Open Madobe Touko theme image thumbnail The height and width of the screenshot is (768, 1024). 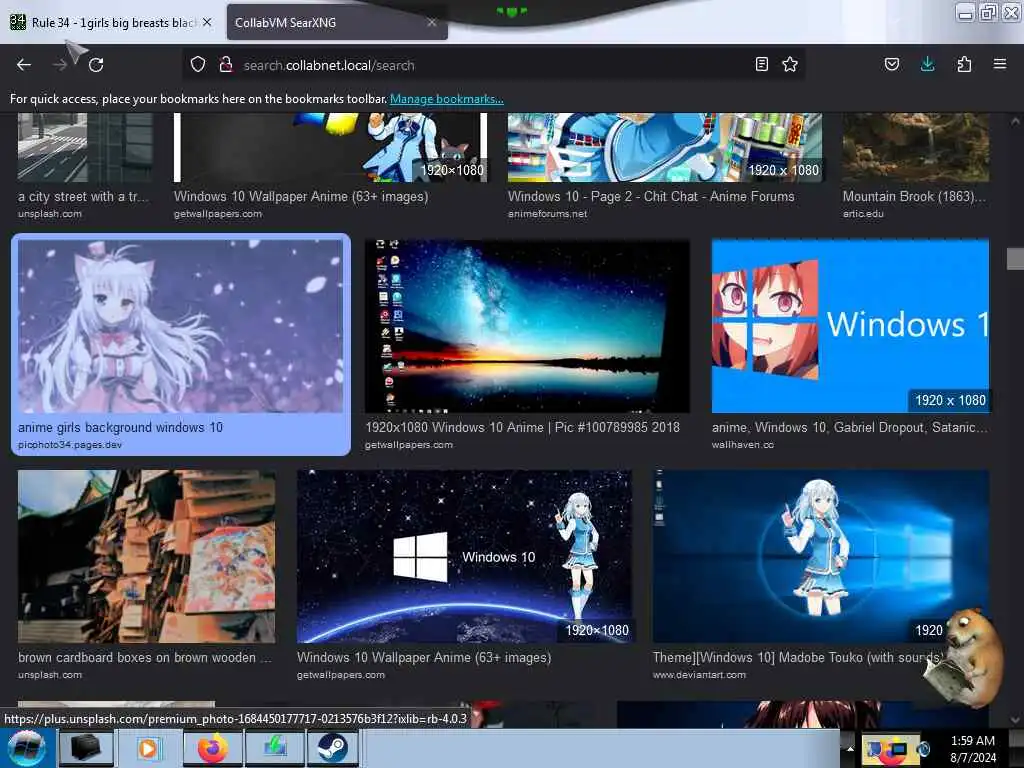[821, 556]
